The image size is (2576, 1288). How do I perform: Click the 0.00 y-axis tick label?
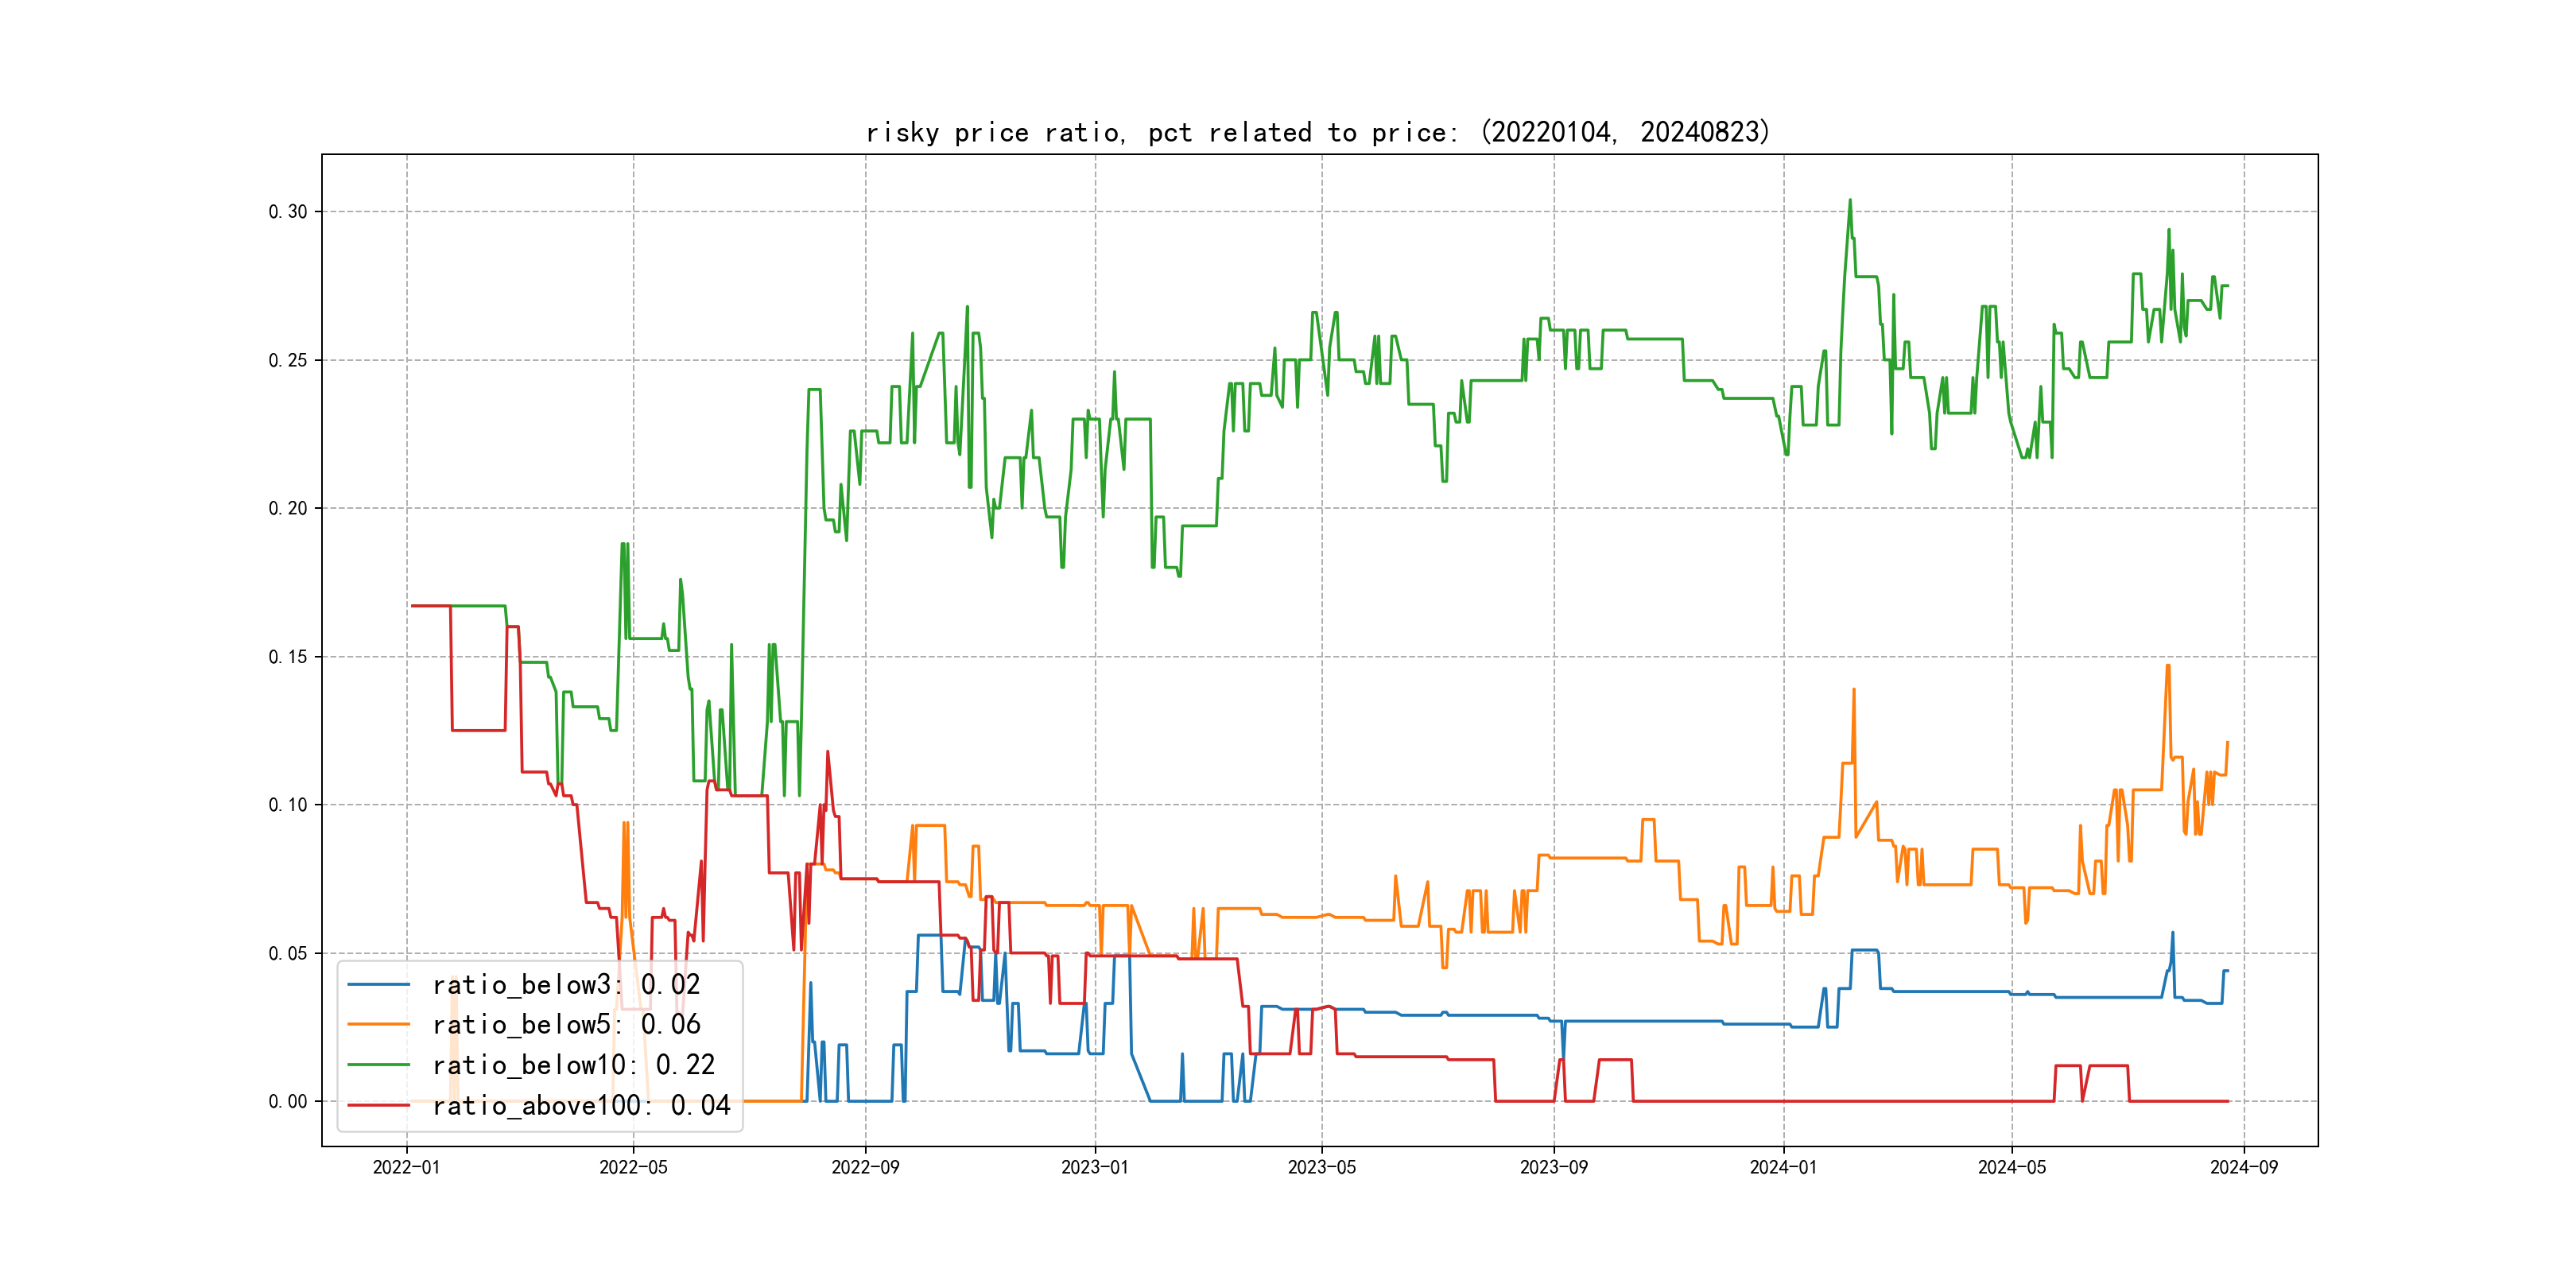[288, 1102]
